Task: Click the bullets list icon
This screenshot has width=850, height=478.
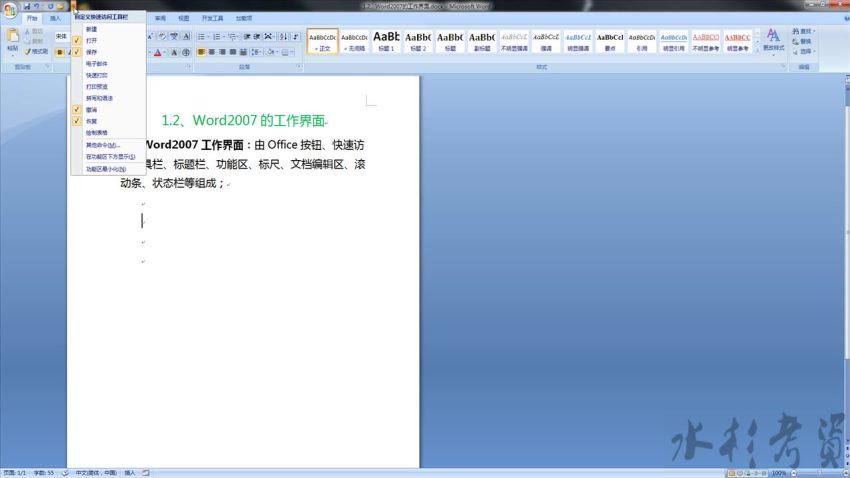Action: click(x=201, y=37)
